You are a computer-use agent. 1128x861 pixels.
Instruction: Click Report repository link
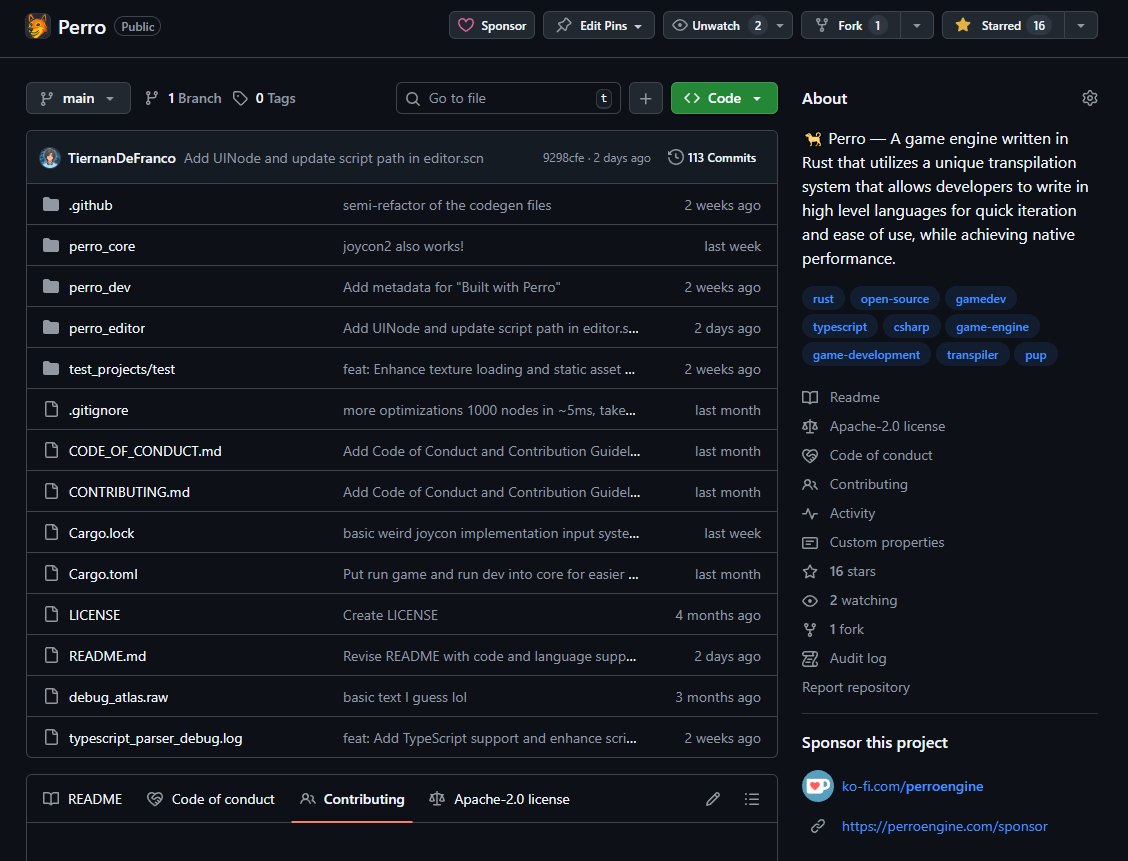[855, 687]
